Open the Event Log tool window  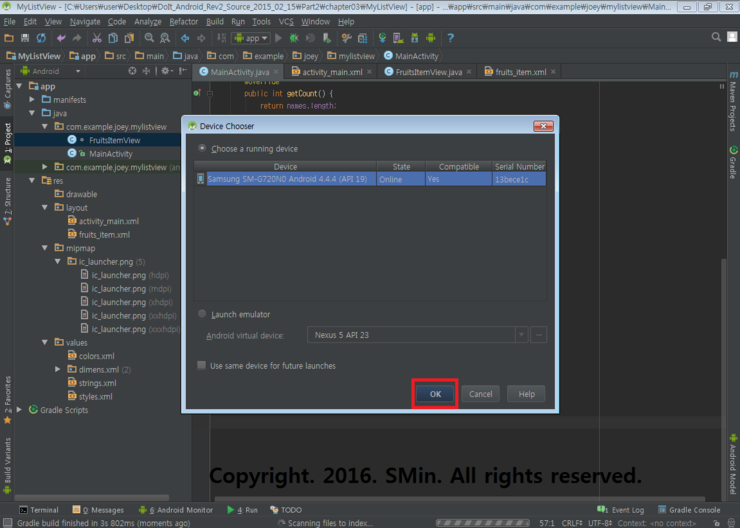(621, 510)
